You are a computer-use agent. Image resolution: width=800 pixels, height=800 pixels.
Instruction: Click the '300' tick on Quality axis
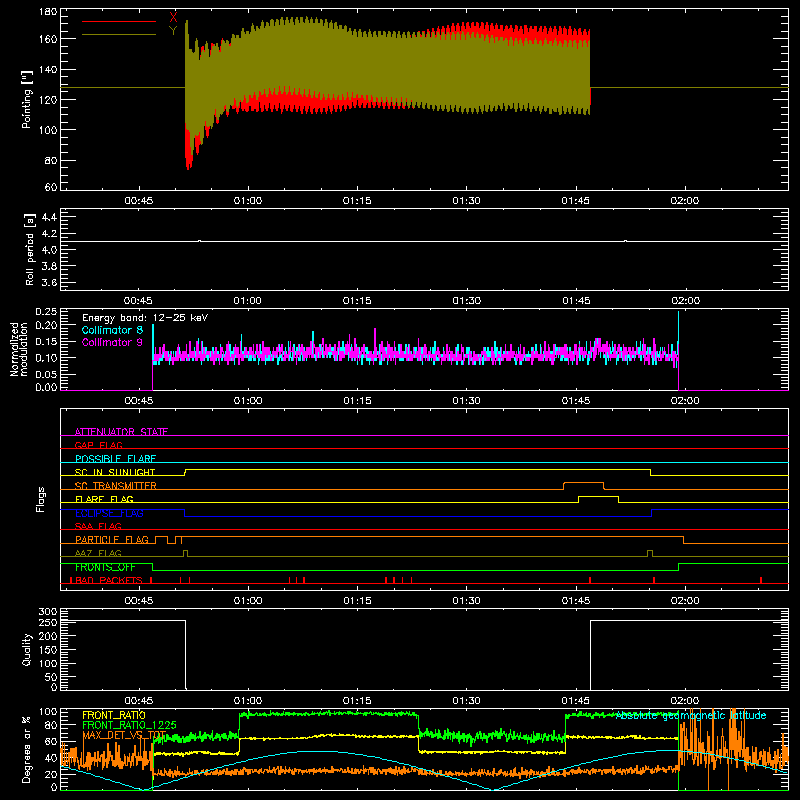48,612
